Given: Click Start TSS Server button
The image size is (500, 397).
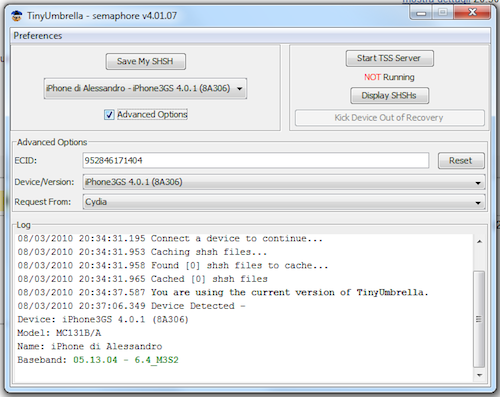Looking at the screenshot, I should [389, 58].
